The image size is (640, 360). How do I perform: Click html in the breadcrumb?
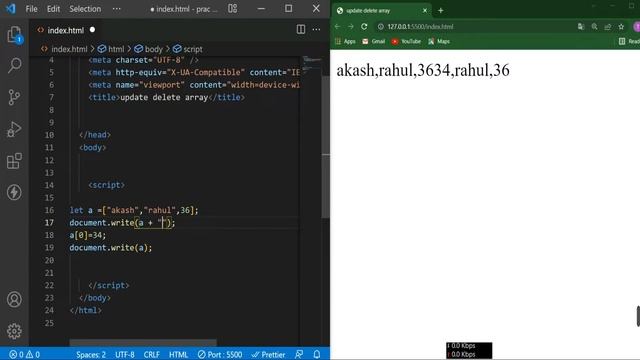pos(111,49)
